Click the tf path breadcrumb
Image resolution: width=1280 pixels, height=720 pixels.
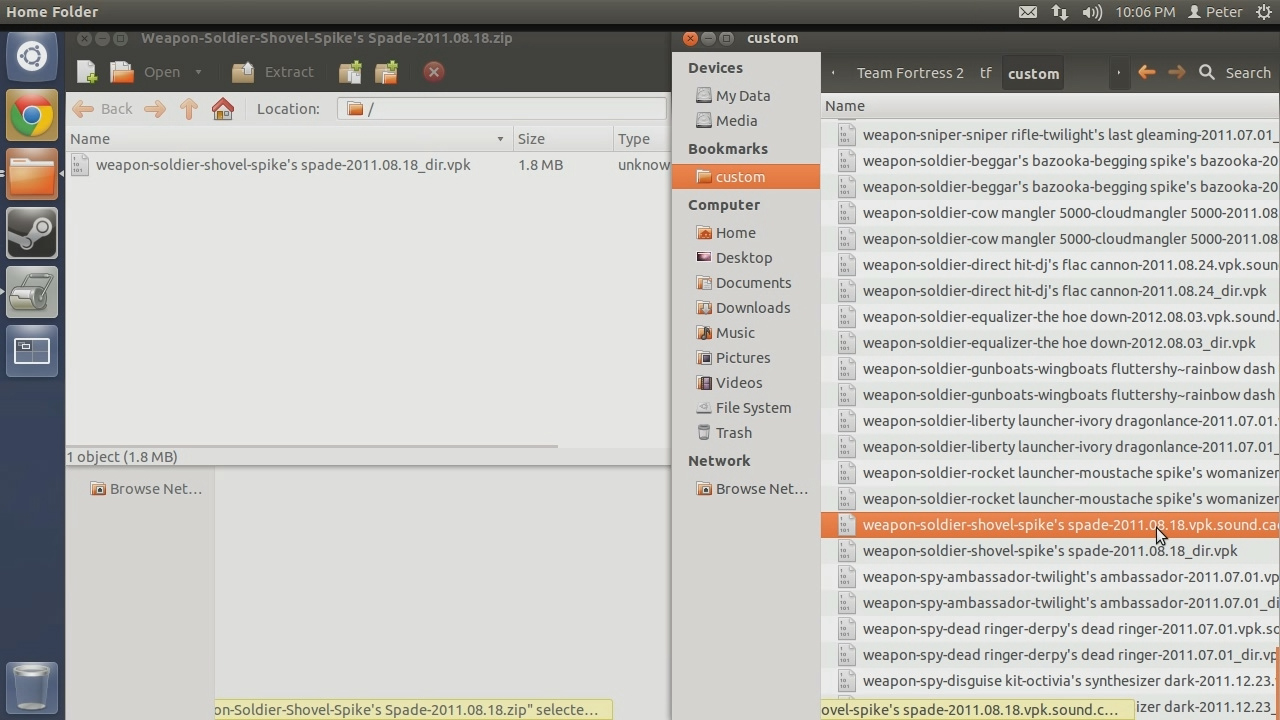(x=986, y=73)
